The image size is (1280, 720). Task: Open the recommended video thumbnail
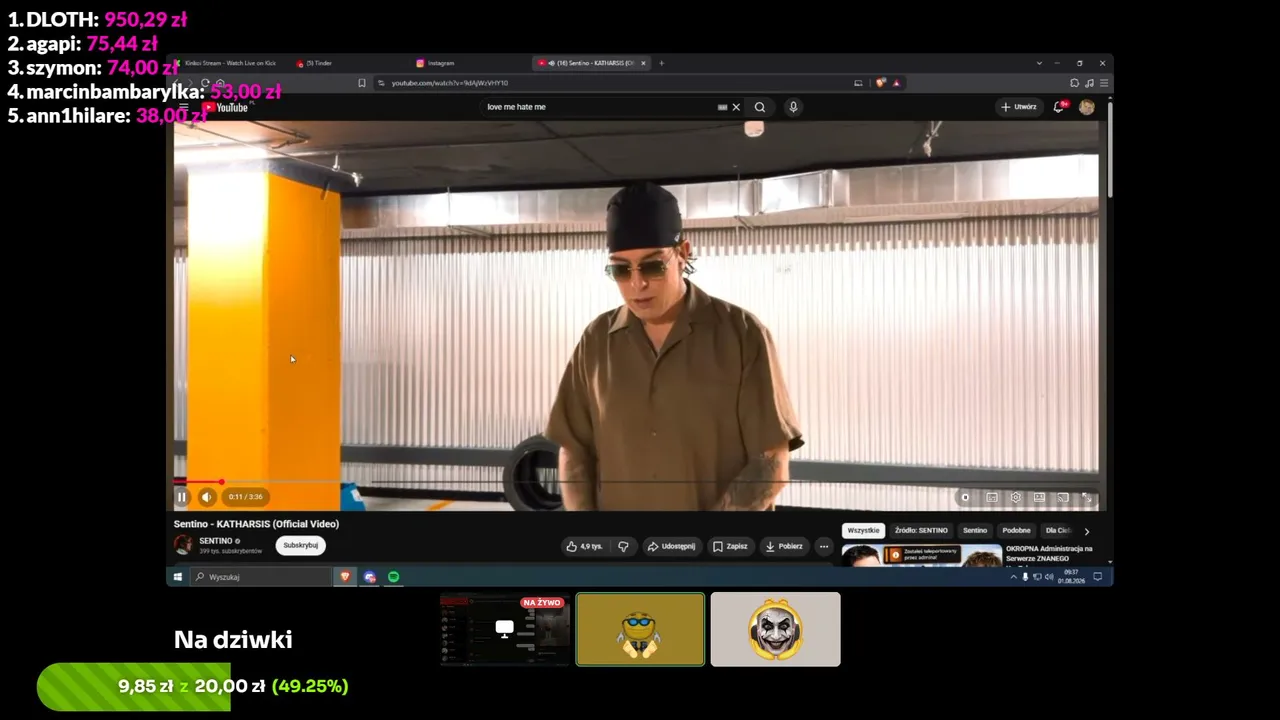tap(921, 555)
